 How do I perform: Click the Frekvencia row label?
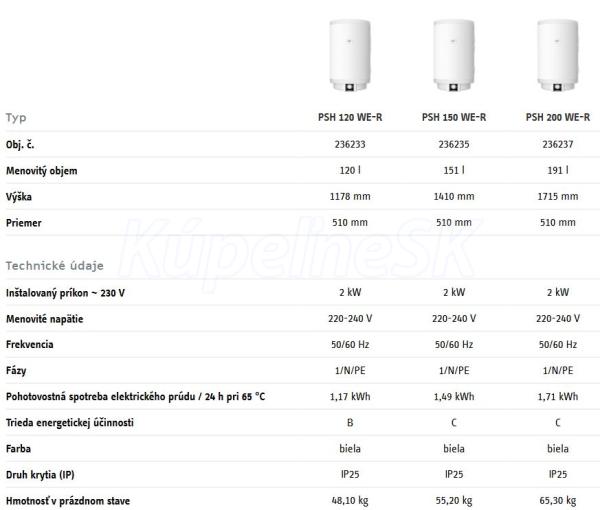click(x=29, y=344)
